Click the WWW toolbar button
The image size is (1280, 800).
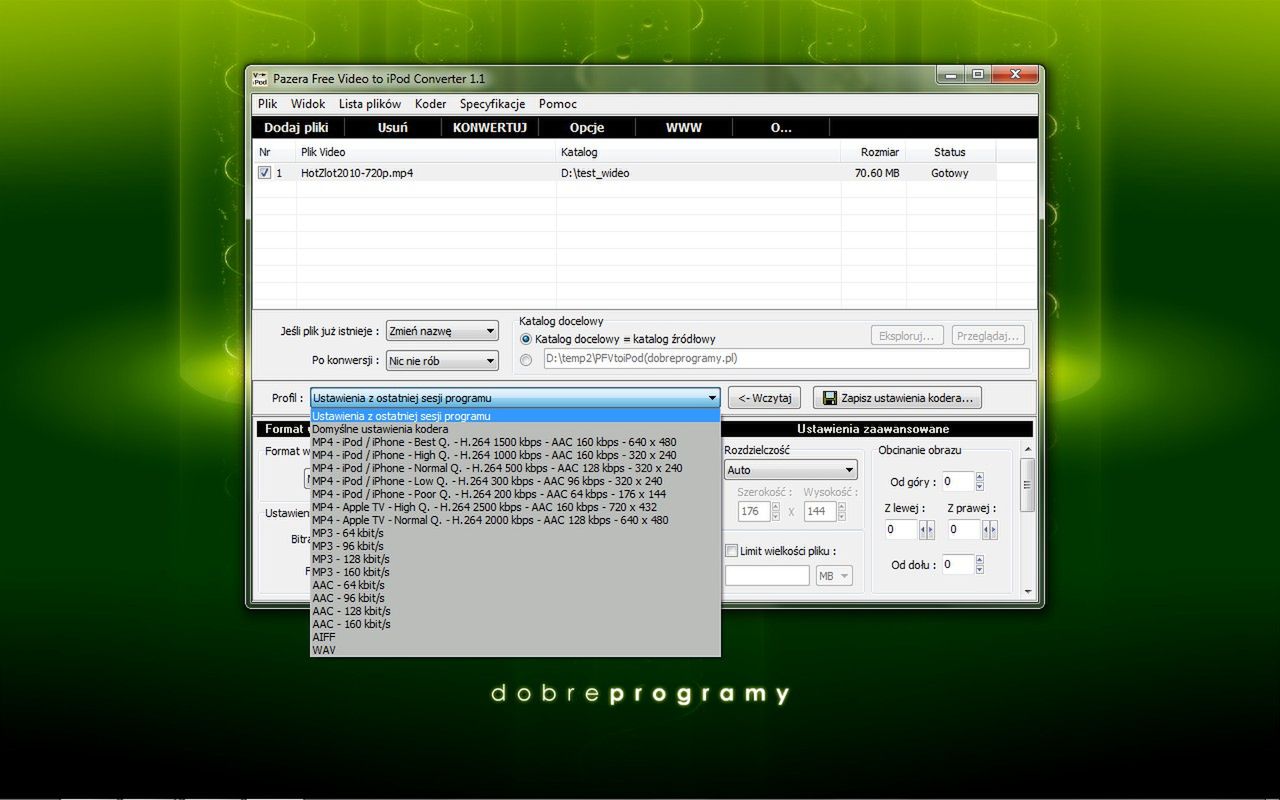click(x=684, y=128)
